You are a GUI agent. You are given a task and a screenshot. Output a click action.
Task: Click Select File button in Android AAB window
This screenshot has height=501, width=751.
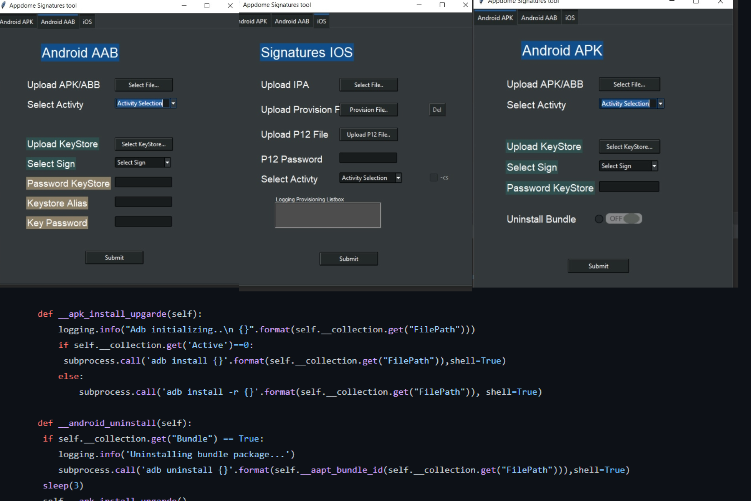click(x=144, y=85)
